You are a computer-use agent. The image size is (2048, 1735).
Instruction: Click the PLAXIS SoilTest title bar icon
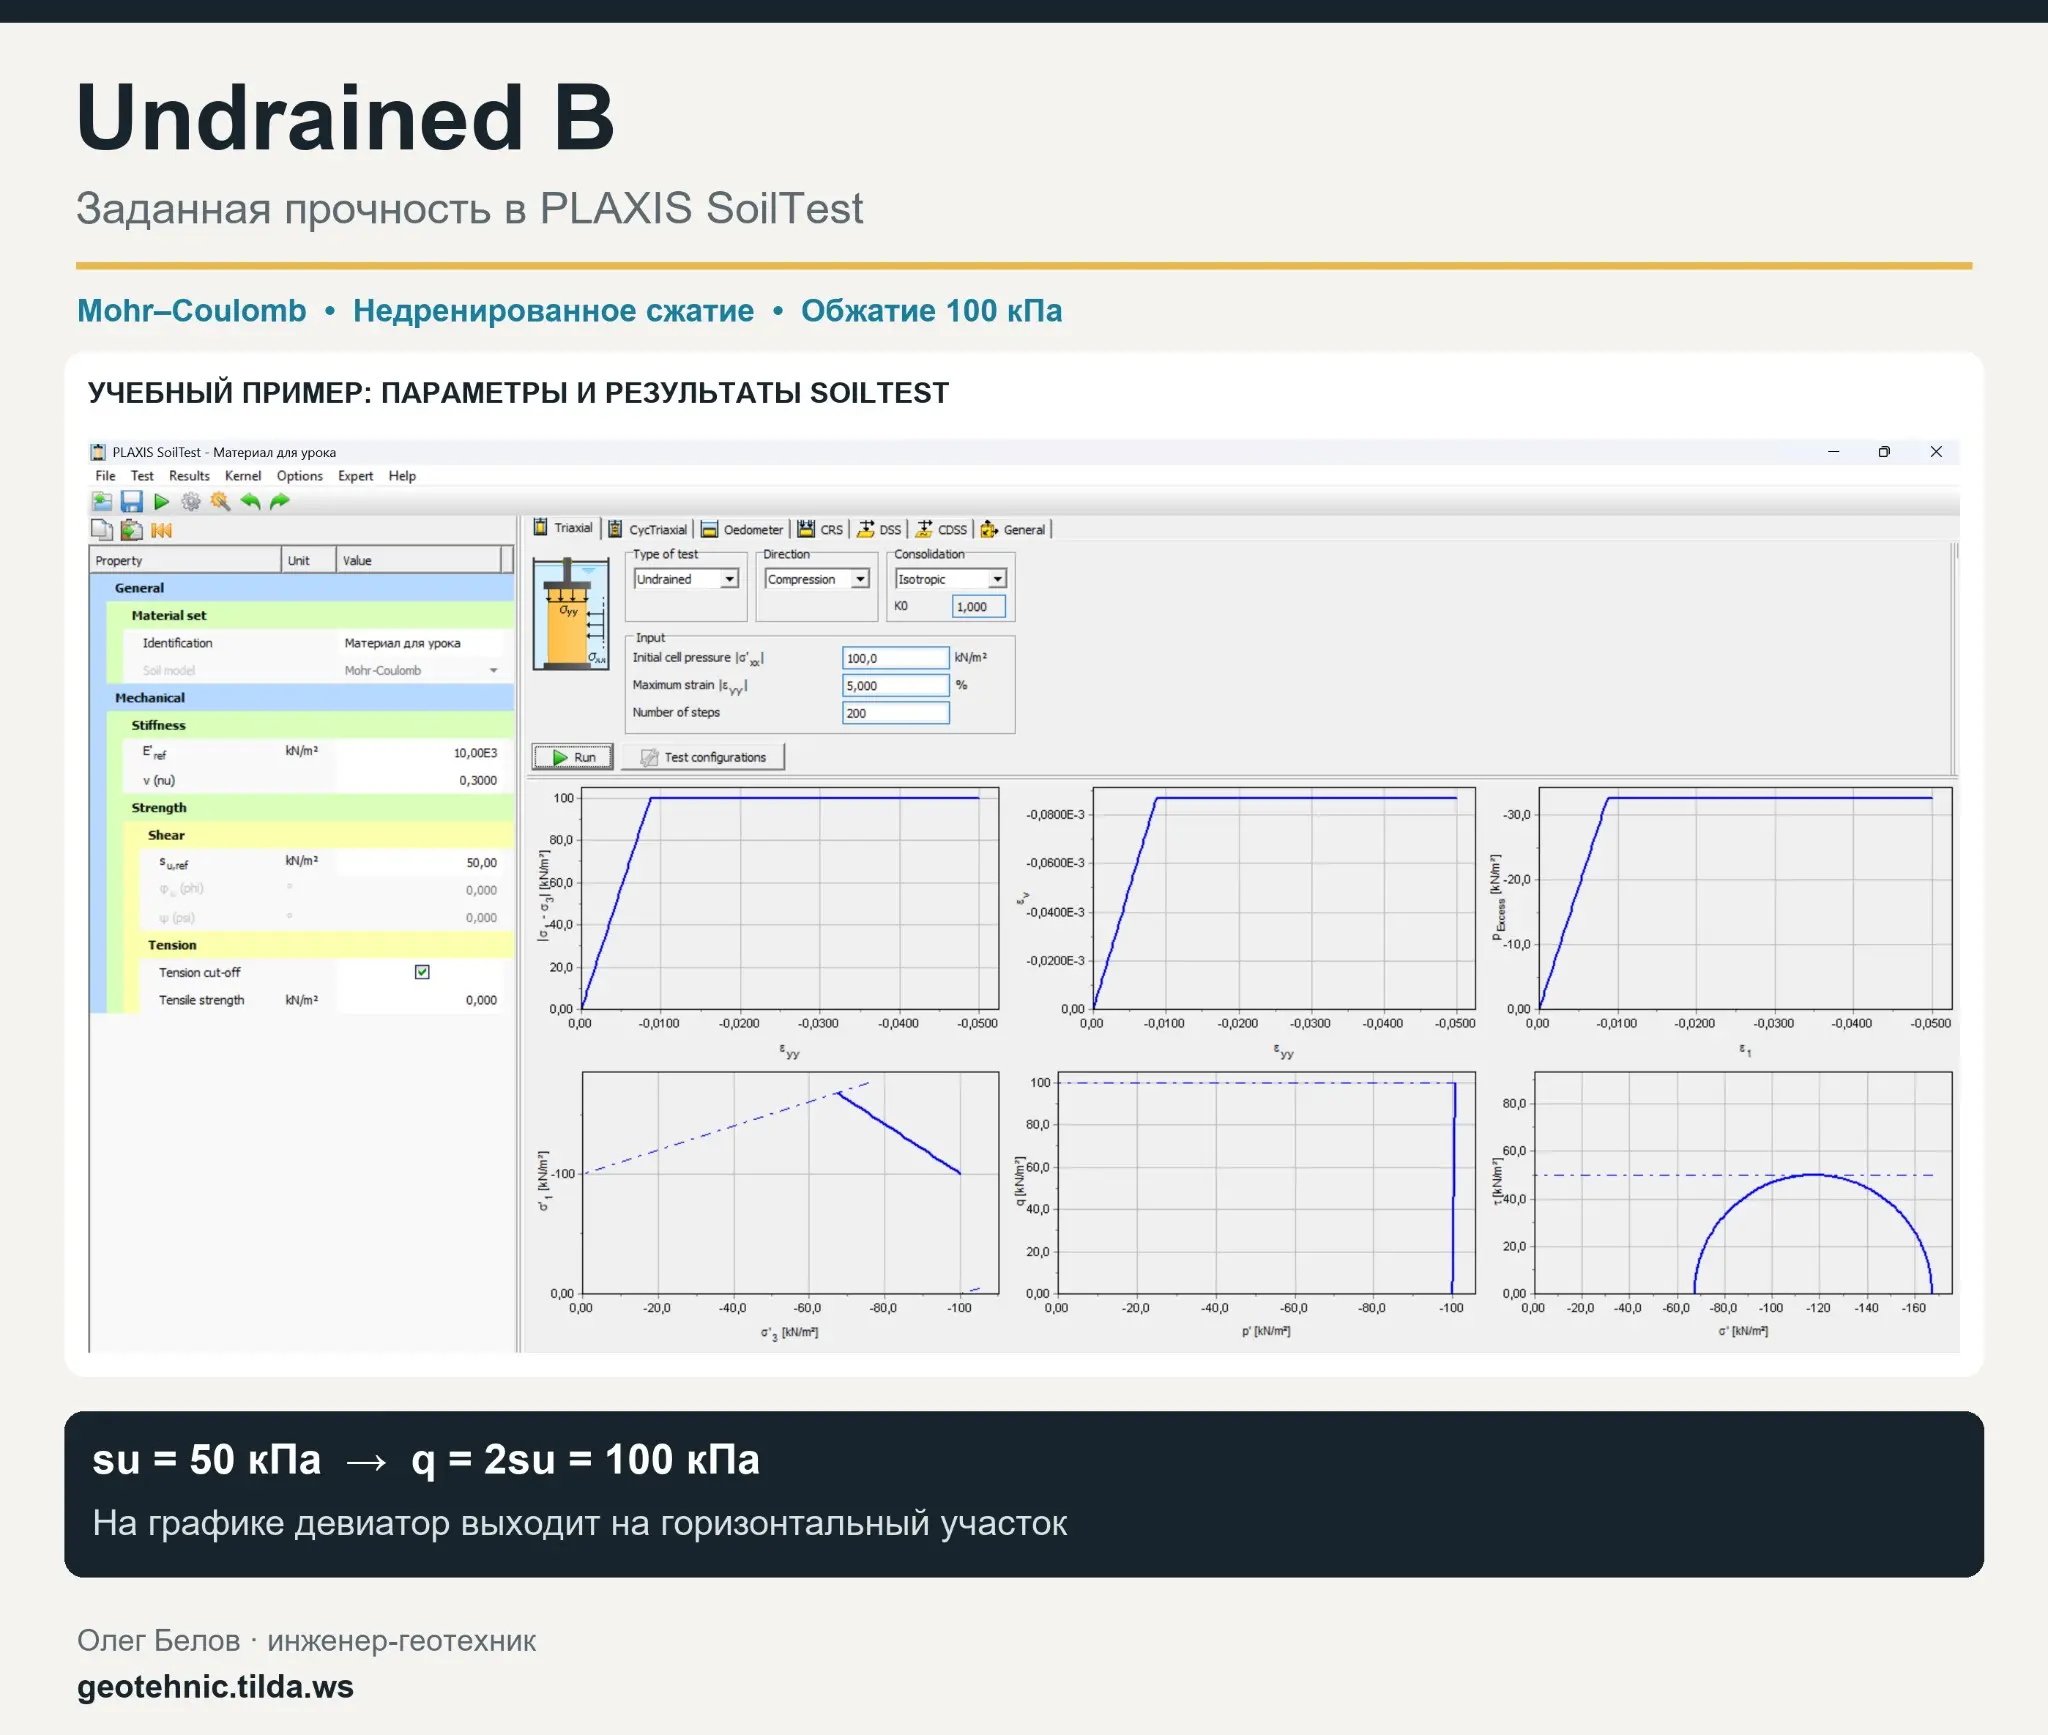(98, 452)
